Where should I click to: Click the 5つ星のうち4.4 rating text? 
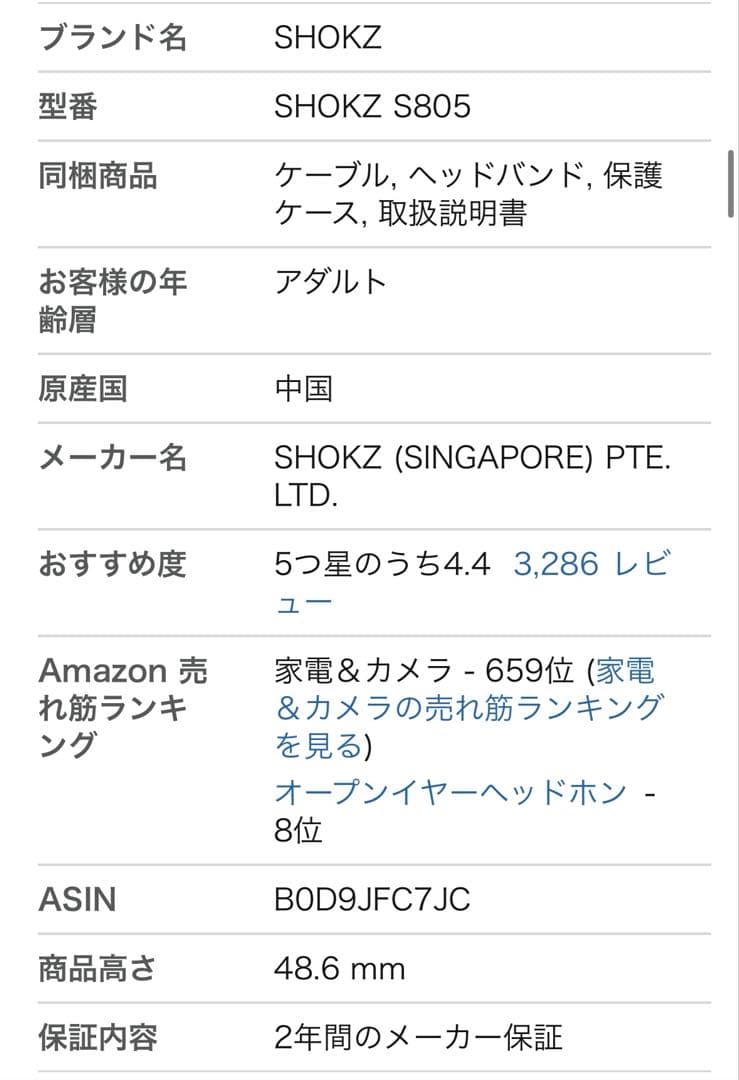(382, 565)
